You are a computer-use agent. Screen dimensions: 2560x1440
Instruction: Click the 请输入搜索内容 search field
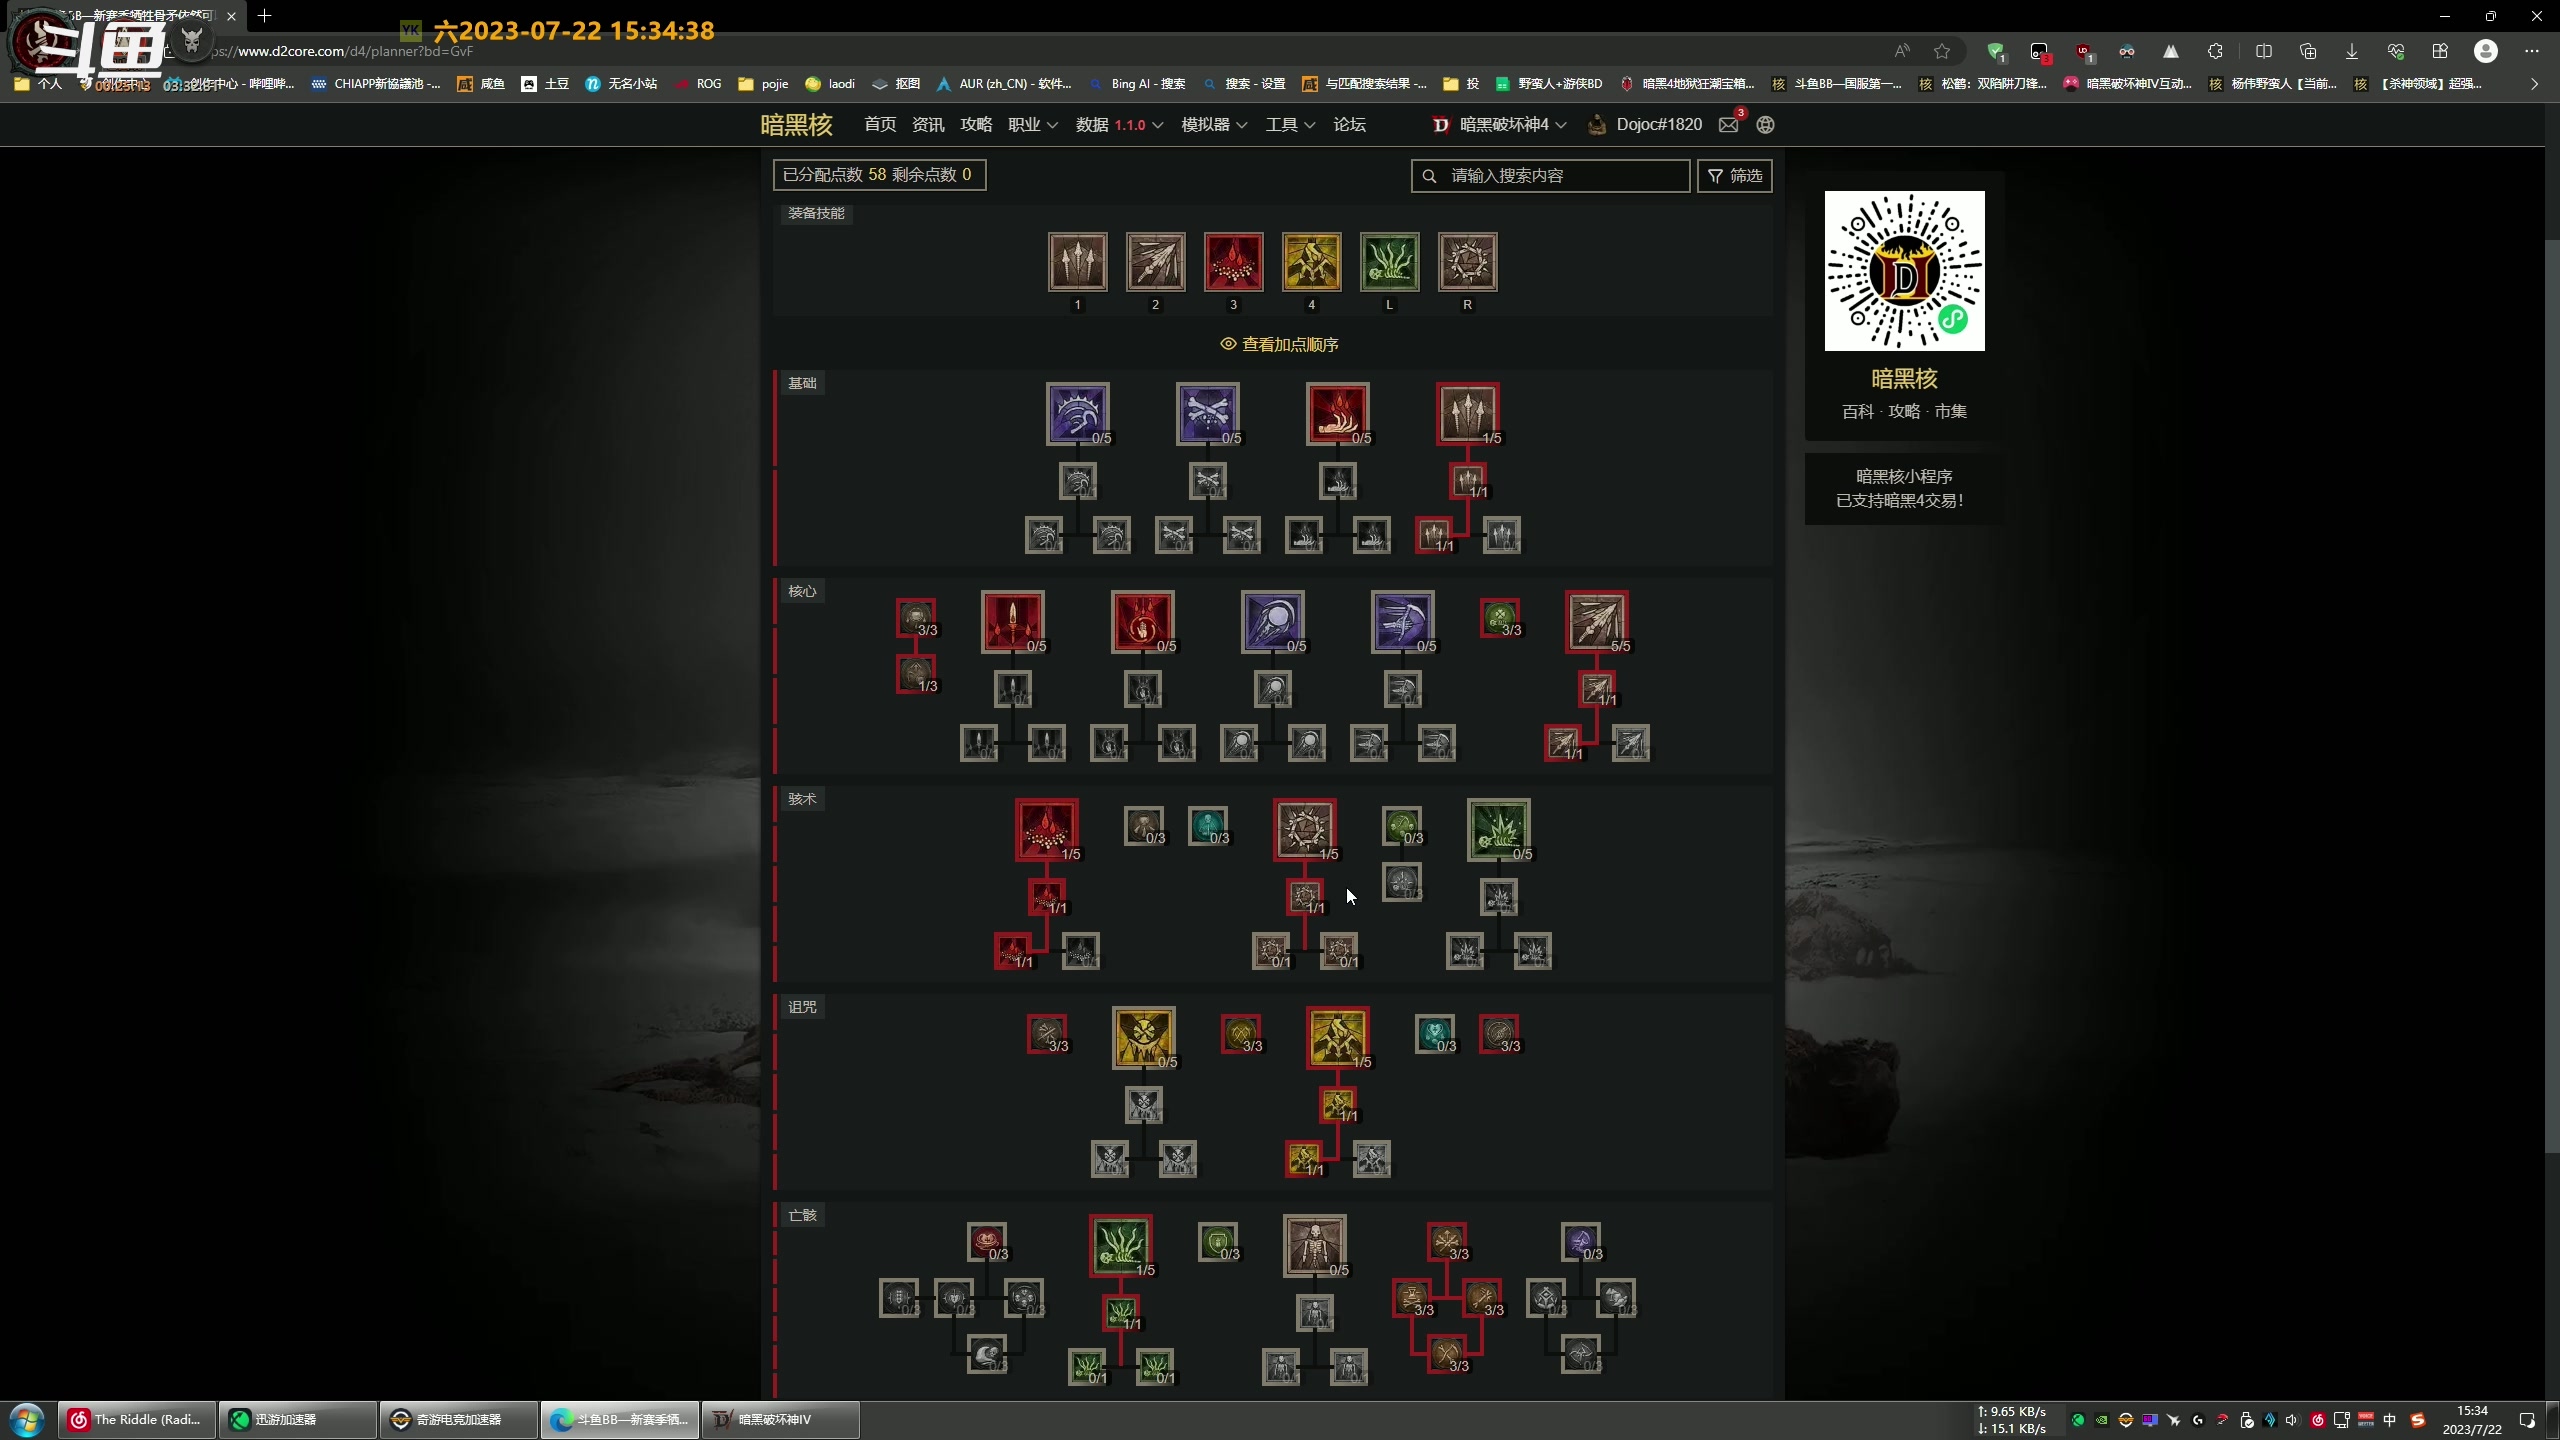click(x=1550, y=175)
